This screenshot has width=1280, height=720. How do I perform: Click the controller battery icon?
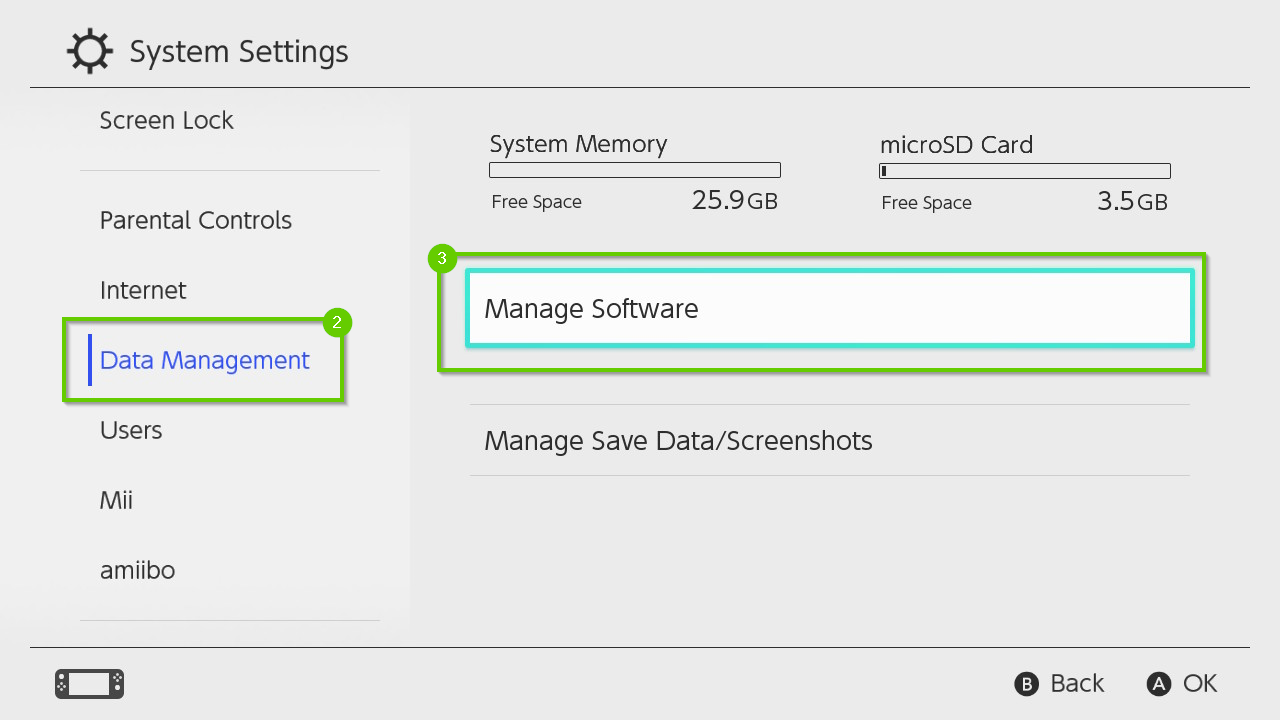(88, 684)
